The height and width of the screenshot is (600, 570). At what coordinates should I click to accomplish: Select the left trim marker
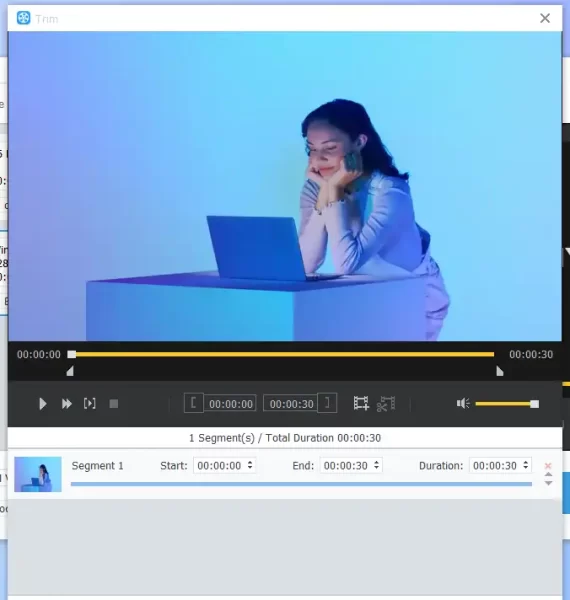(x=70, y=371)
